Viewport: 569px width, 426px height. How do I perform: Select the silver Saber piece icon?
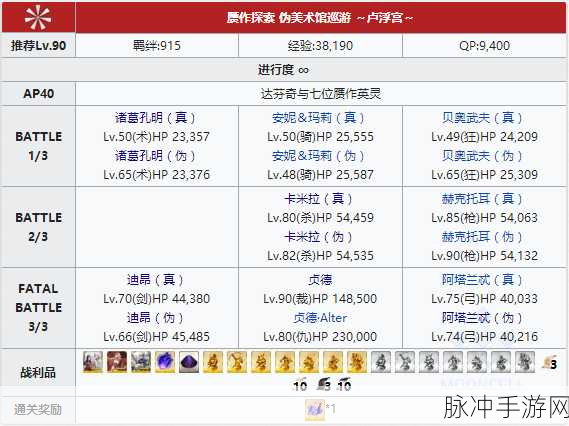[x=381, y=362]
